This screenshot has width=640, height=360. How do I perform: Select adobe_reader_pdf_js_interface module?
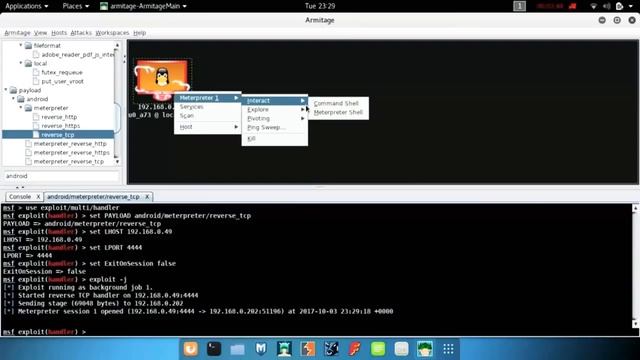click(x=78, y=55)
